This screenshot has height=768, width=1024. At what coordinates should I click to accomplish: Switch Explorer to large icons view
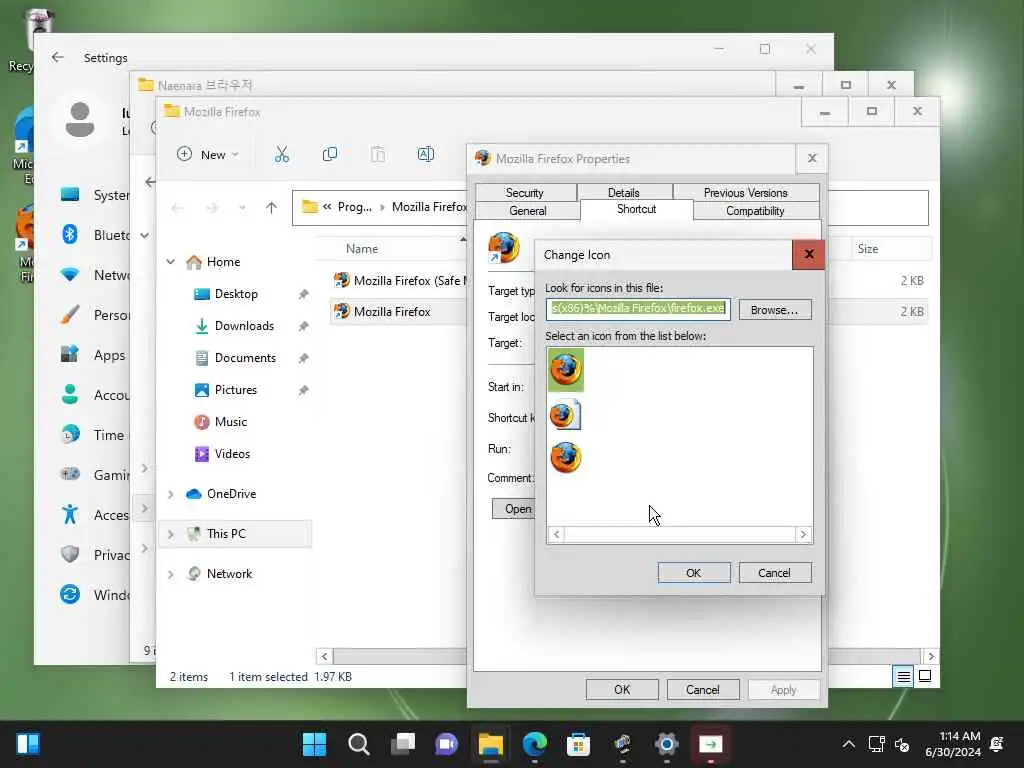tap(925, 677)
